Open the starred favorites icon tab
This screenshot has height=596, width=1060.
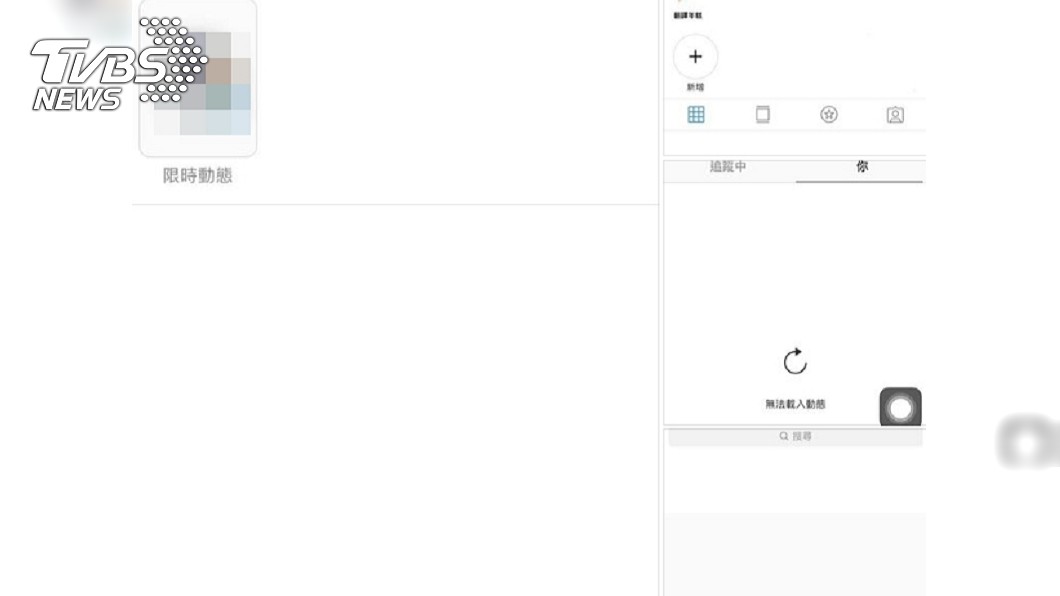tap(829, 114)
